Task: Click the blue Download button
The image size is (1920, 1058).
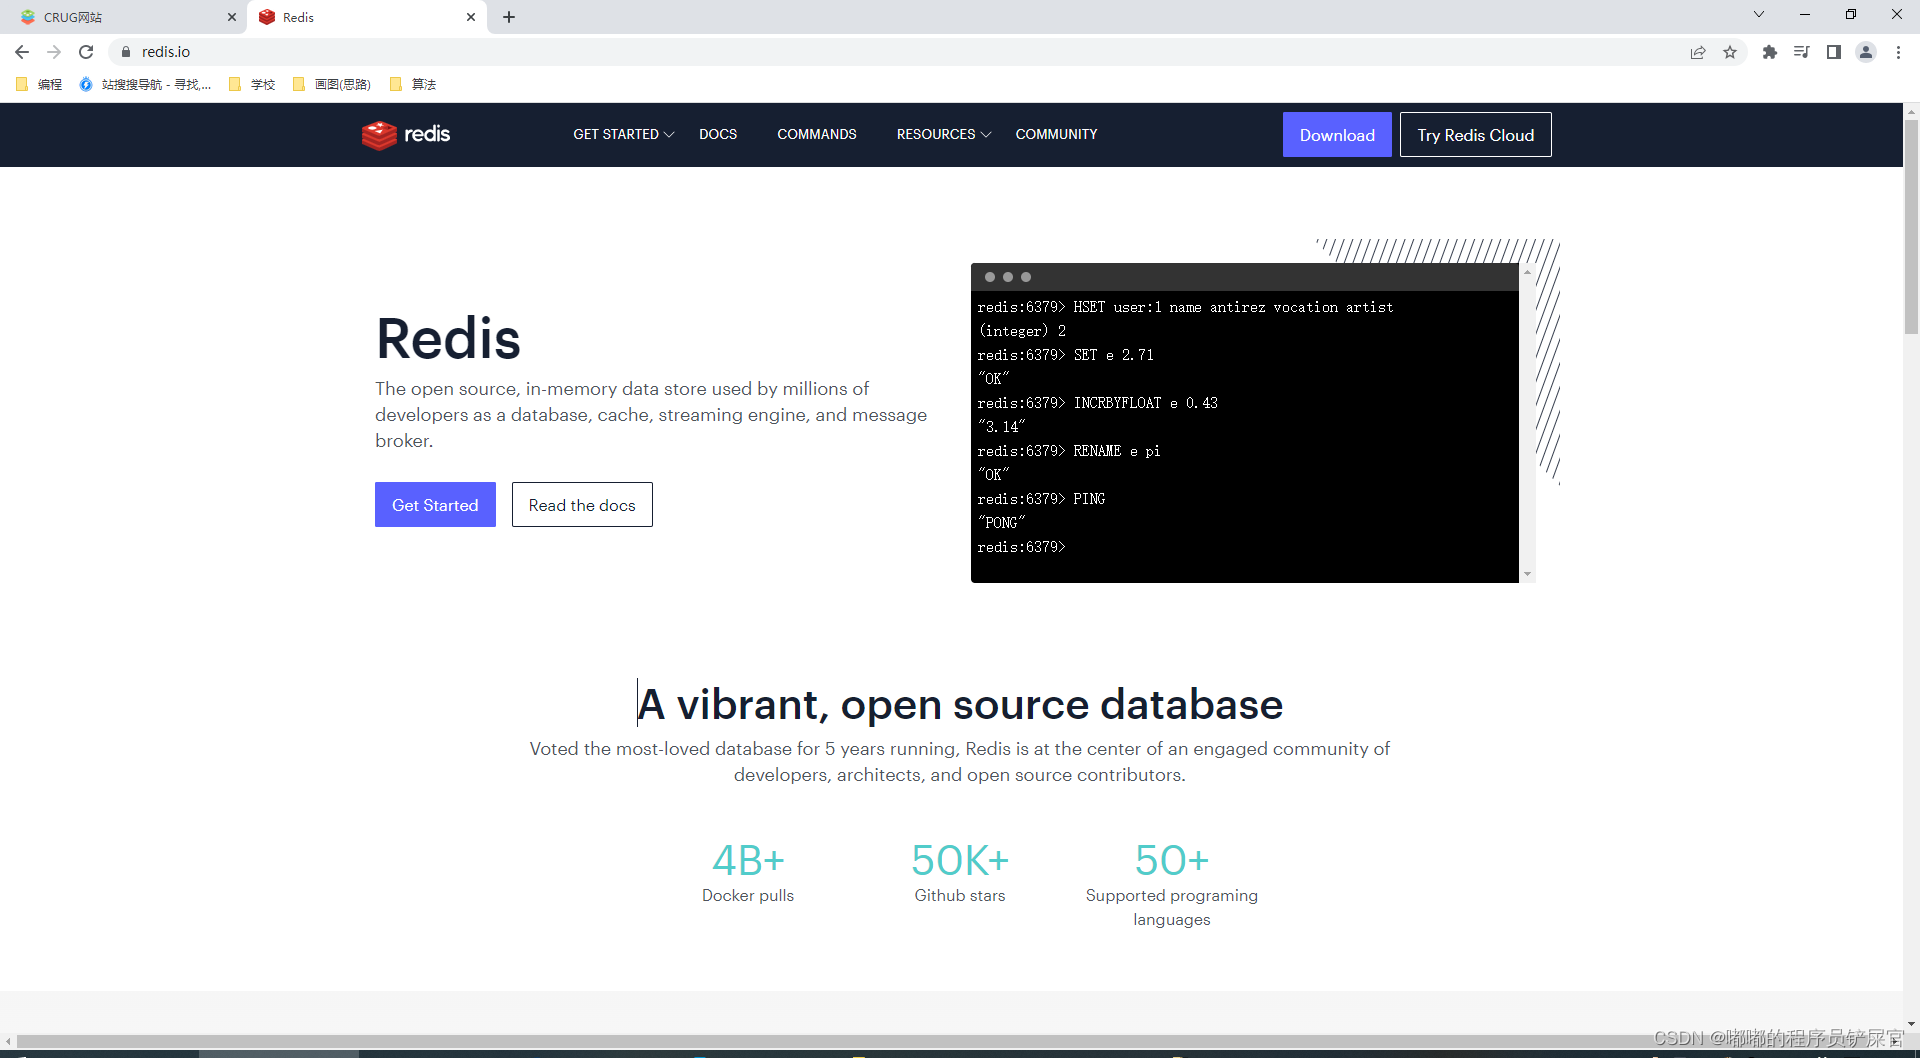Action: (x=1337, y=135)
